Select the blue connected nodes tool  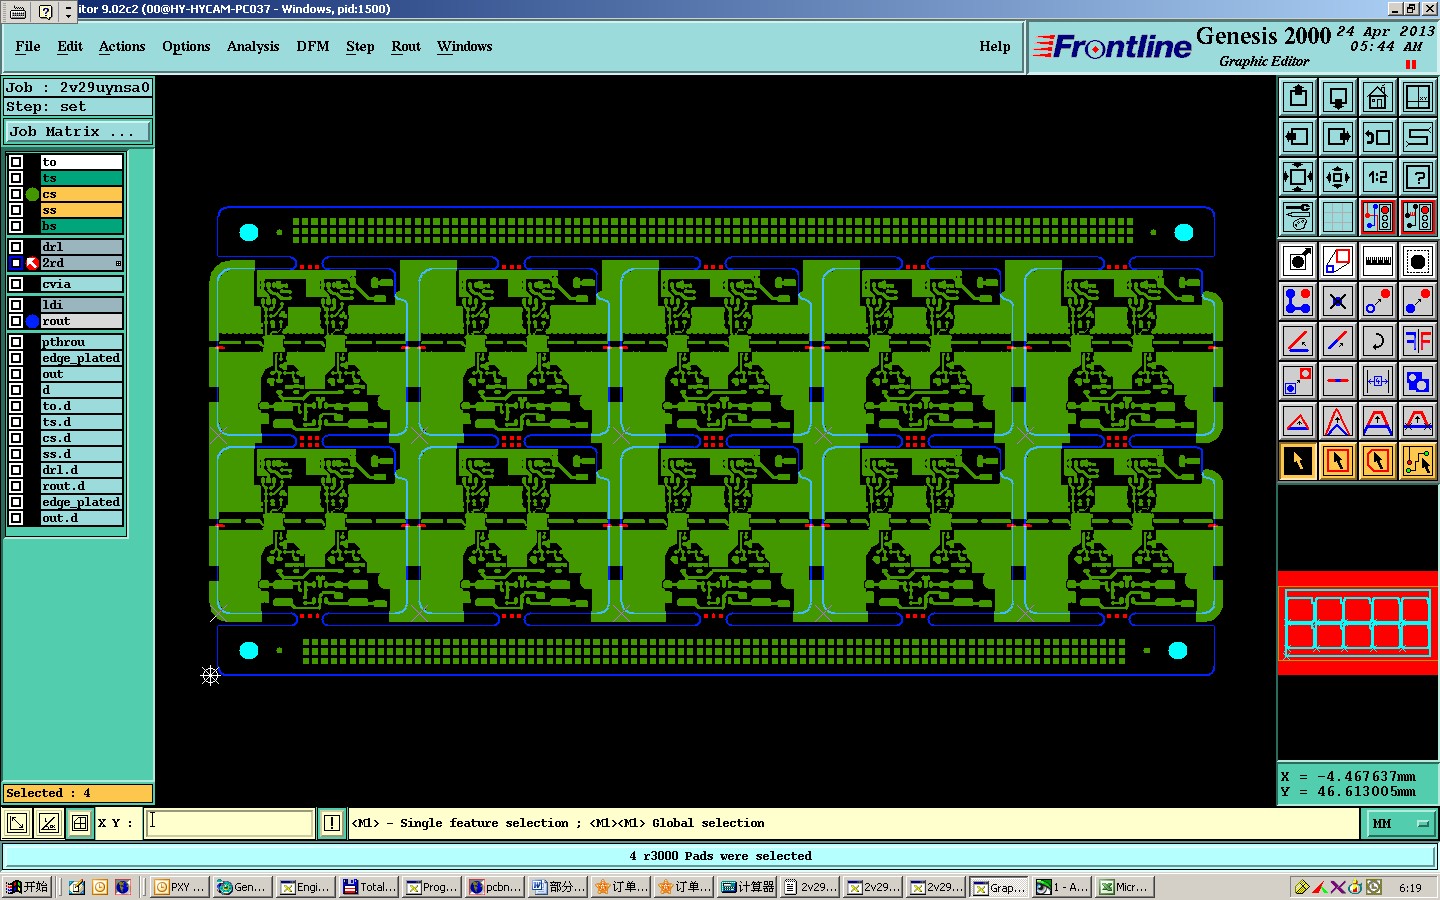(1298, 301)
